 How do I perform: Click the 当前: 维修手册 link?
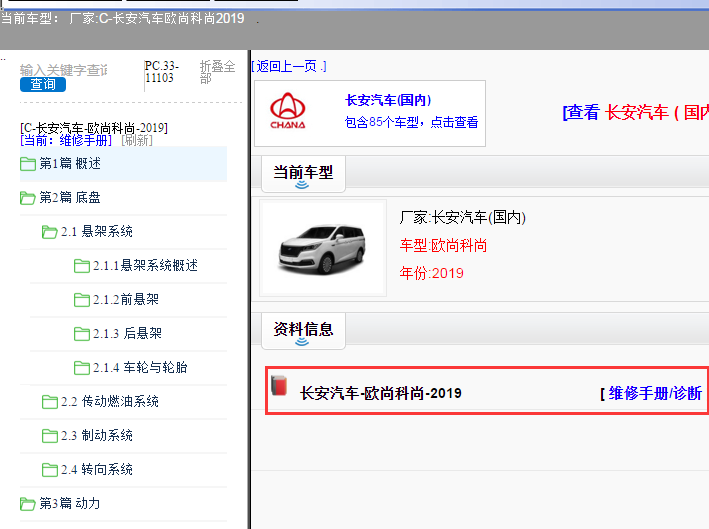(66, 140)
